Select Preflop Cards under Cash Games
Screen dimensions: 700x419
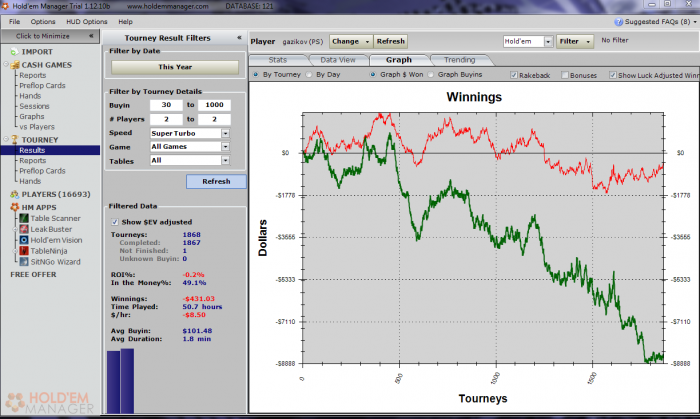coord(42,86)
